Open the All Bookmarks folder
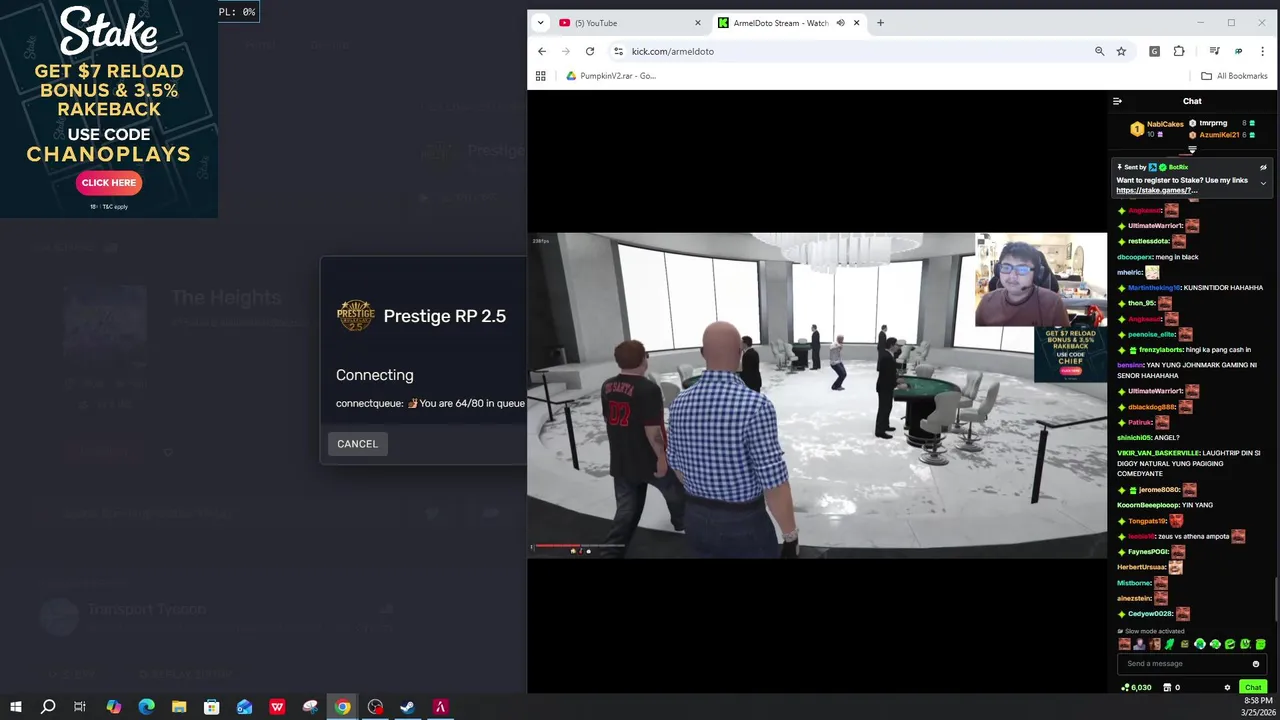Viewport: 1280px width, 720px height. click(x=1234, y=76)
